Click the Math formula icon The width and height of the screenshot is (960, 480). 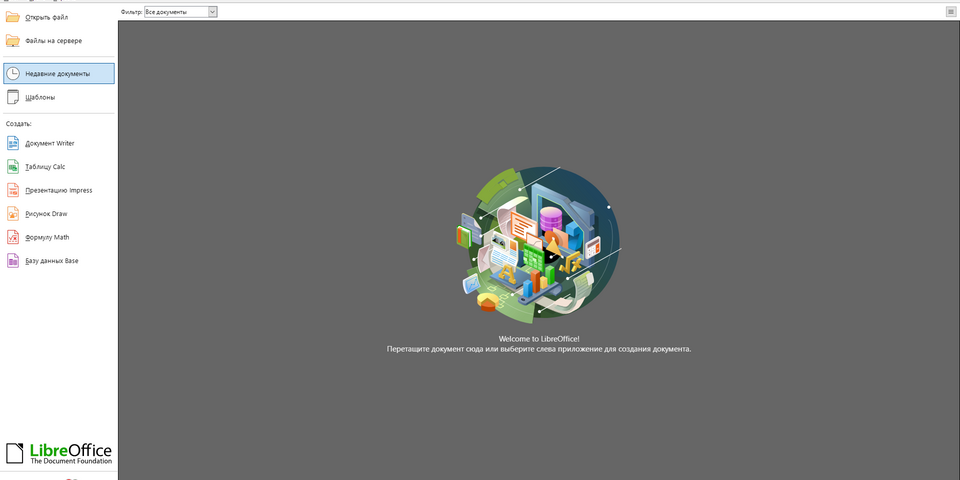pyautogui.click(x=13, y=237)
